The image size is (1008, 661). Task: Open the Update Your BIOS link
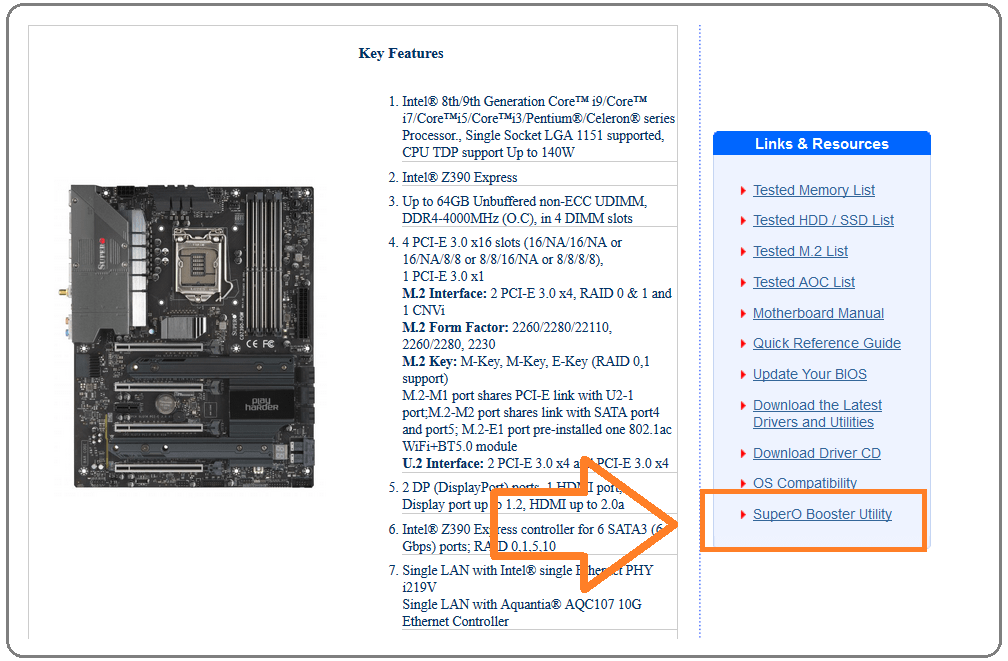click(810, 374)
